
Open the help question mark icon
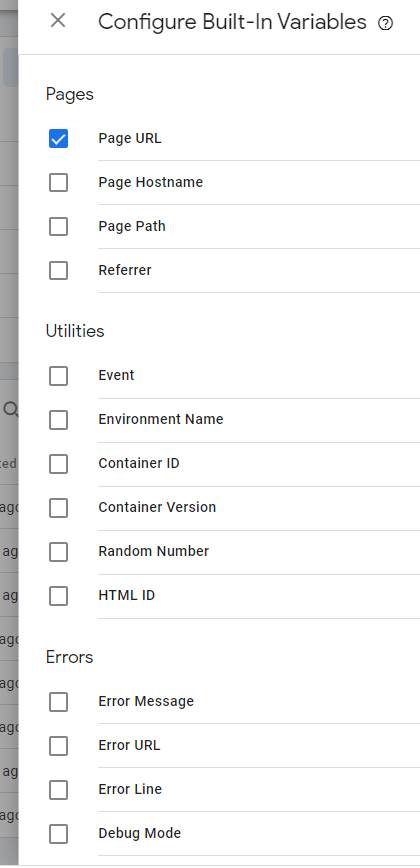coord(386,23)
